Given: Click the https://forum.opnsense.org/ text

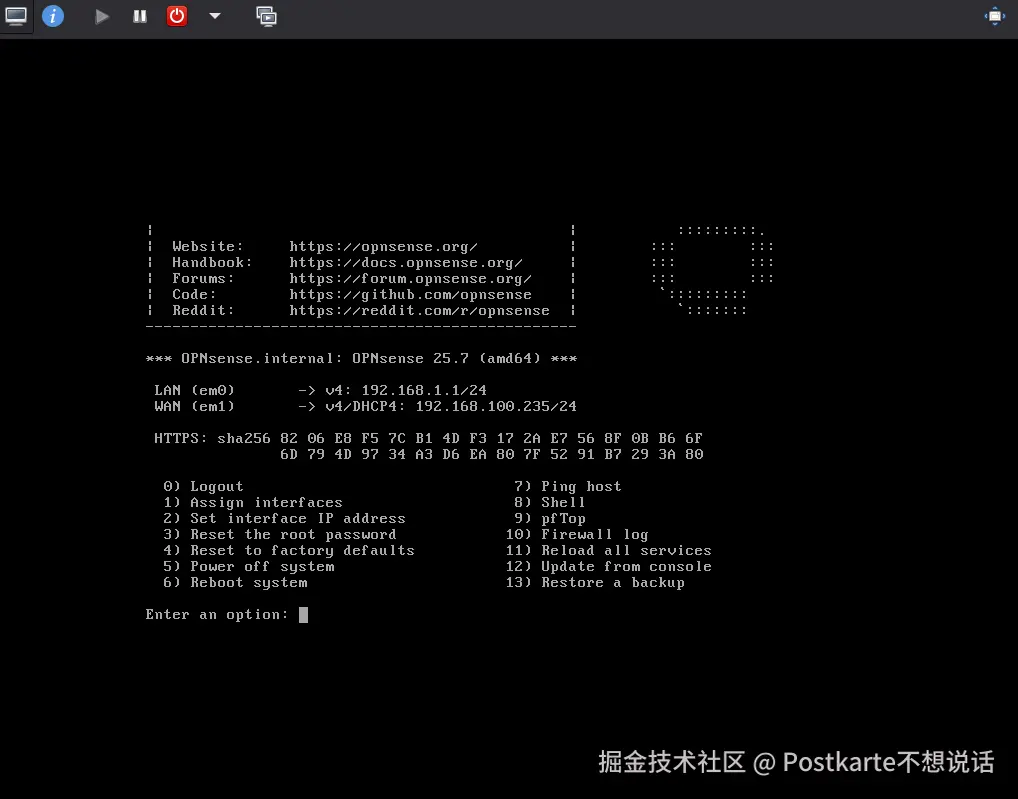Looking at the screenshot, I should [x=410, y=278].
